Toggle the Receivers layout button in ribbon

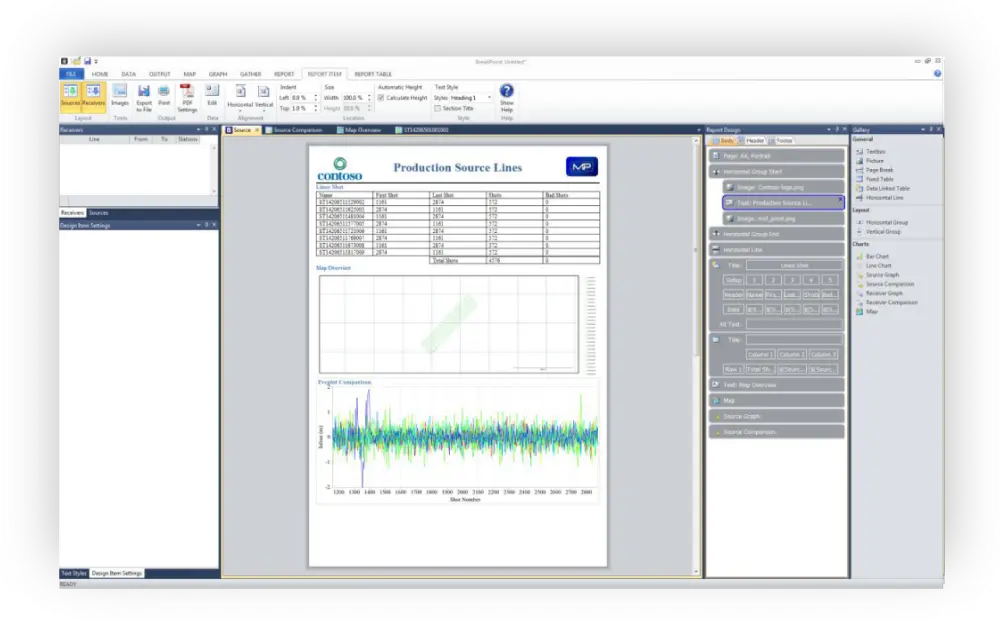[93, 97]
